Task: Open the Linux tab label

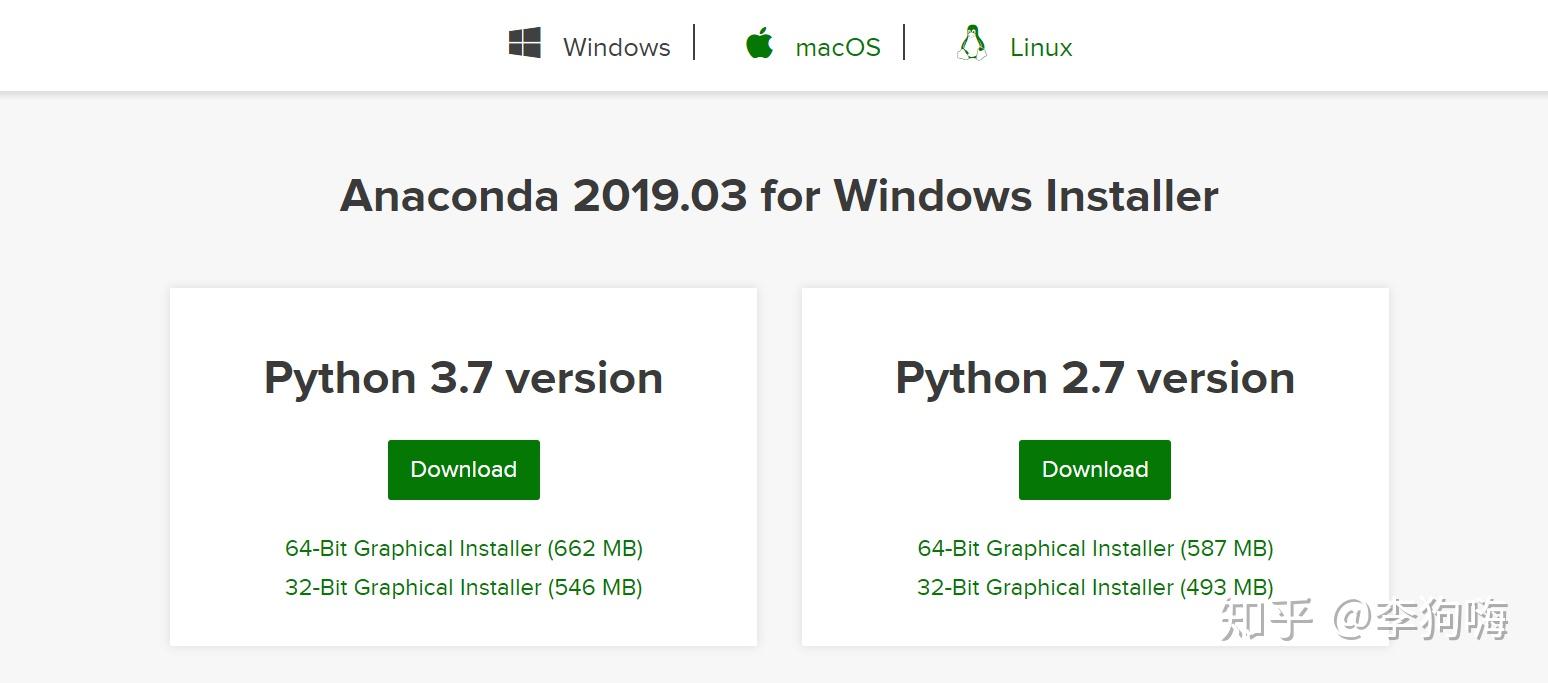Action: (x=1041, y=47)
